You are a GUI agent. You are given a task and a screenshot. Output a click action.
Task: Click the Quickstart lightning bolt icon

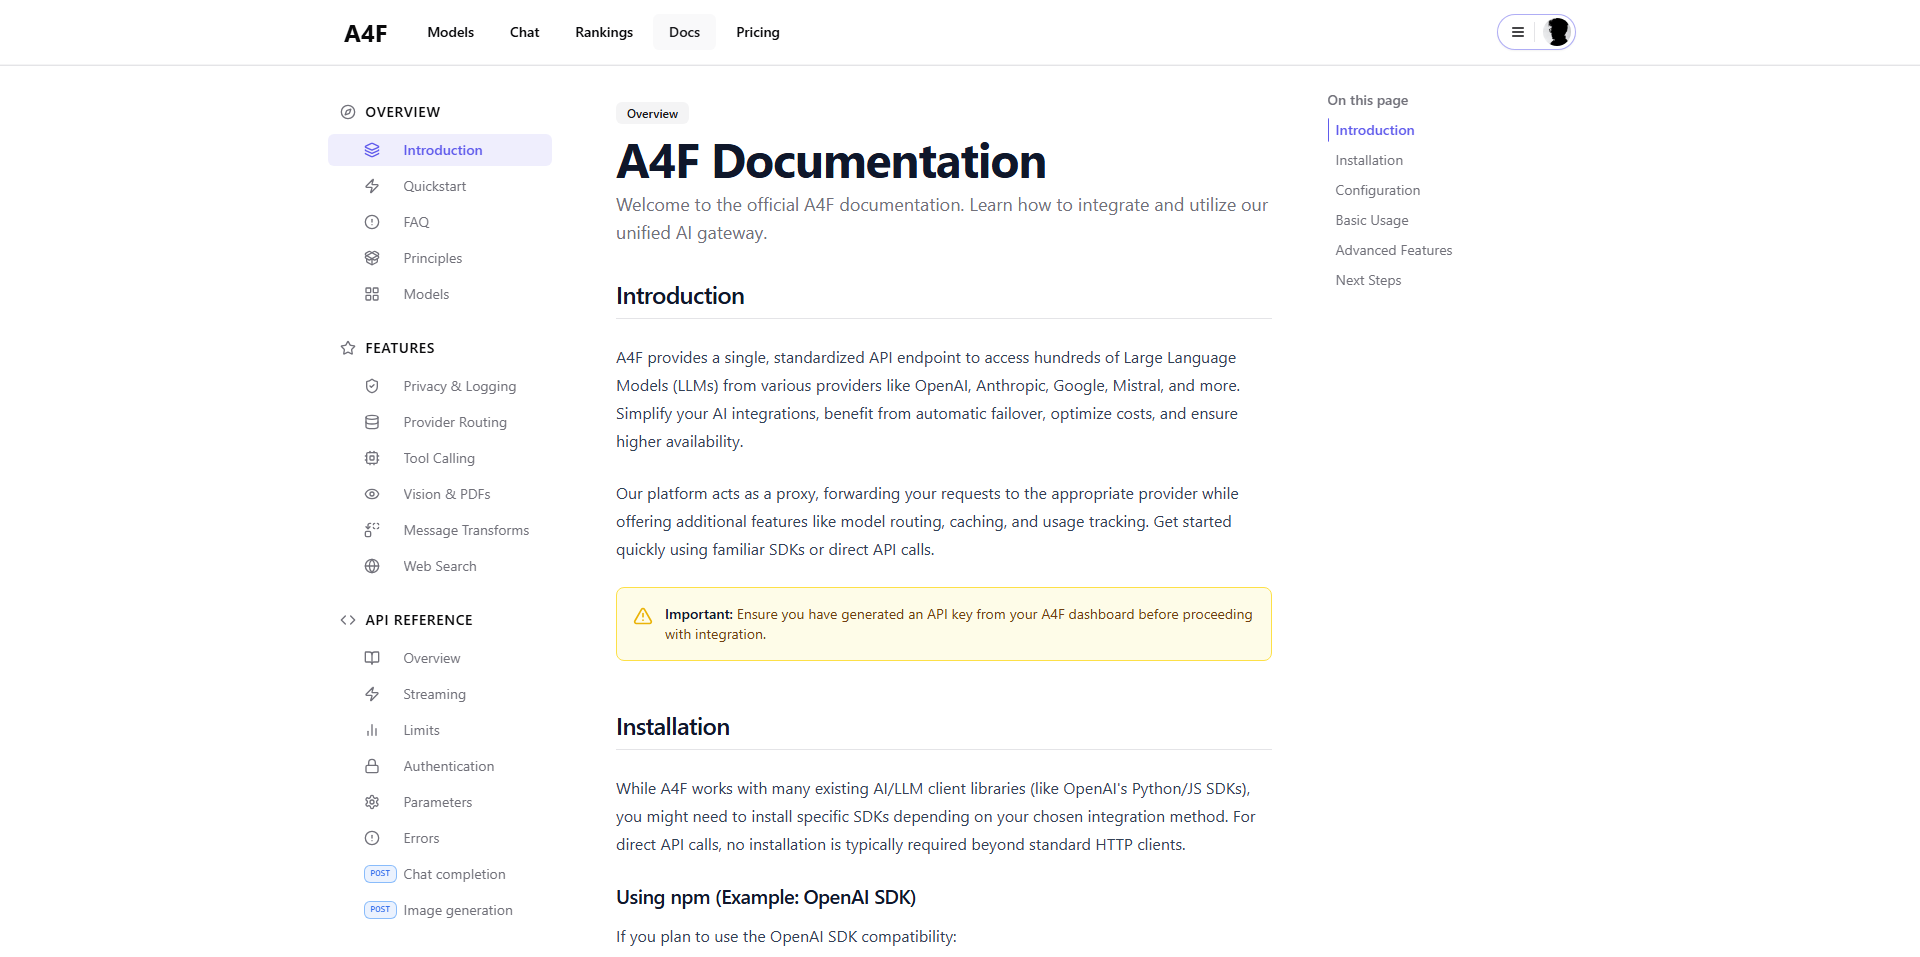pyautogui.click(x=372, y=186)
